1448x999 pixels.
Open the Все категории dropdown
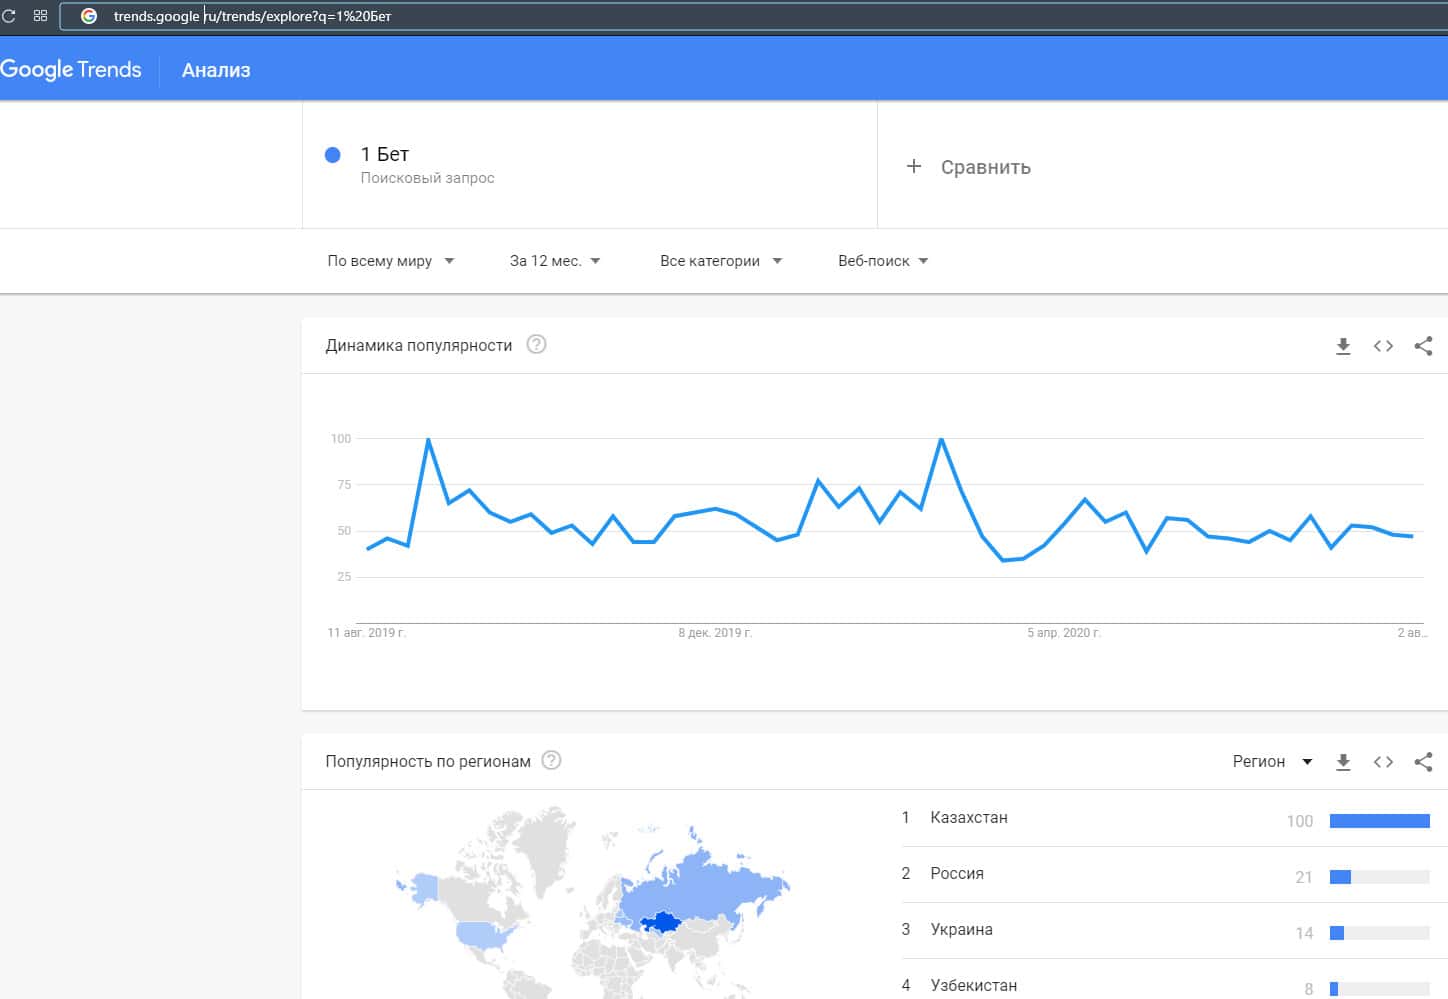tap(720, 261)
